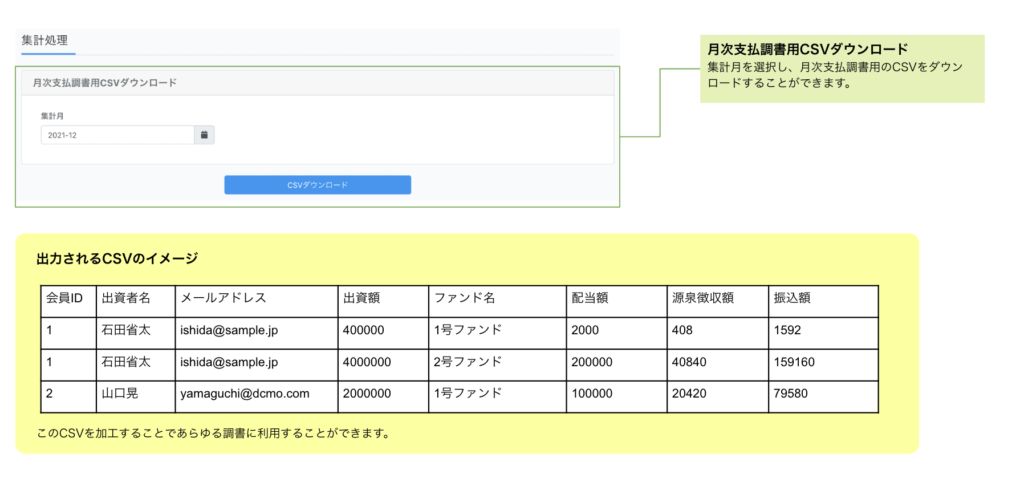Click the 振込額 column header
The height and width of the screenshot is (478, 1024).
791,298
